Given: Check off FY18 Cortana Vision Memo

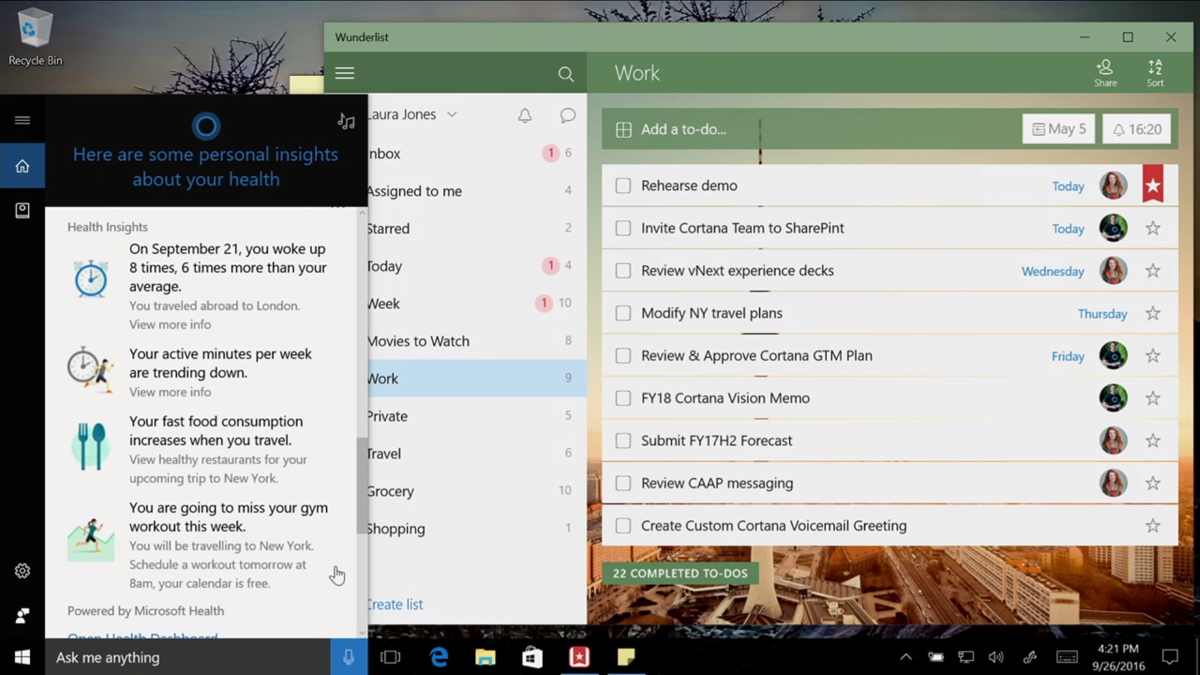Looking at the screenshot, I should point(623,398).
